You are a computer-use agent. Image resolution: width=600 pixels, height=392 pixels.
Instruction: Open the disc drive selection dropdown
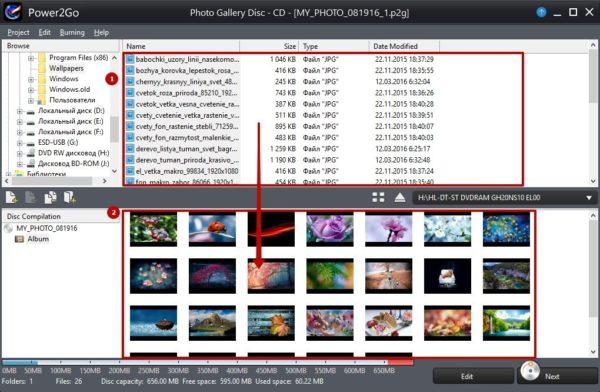tap(504, 198)
